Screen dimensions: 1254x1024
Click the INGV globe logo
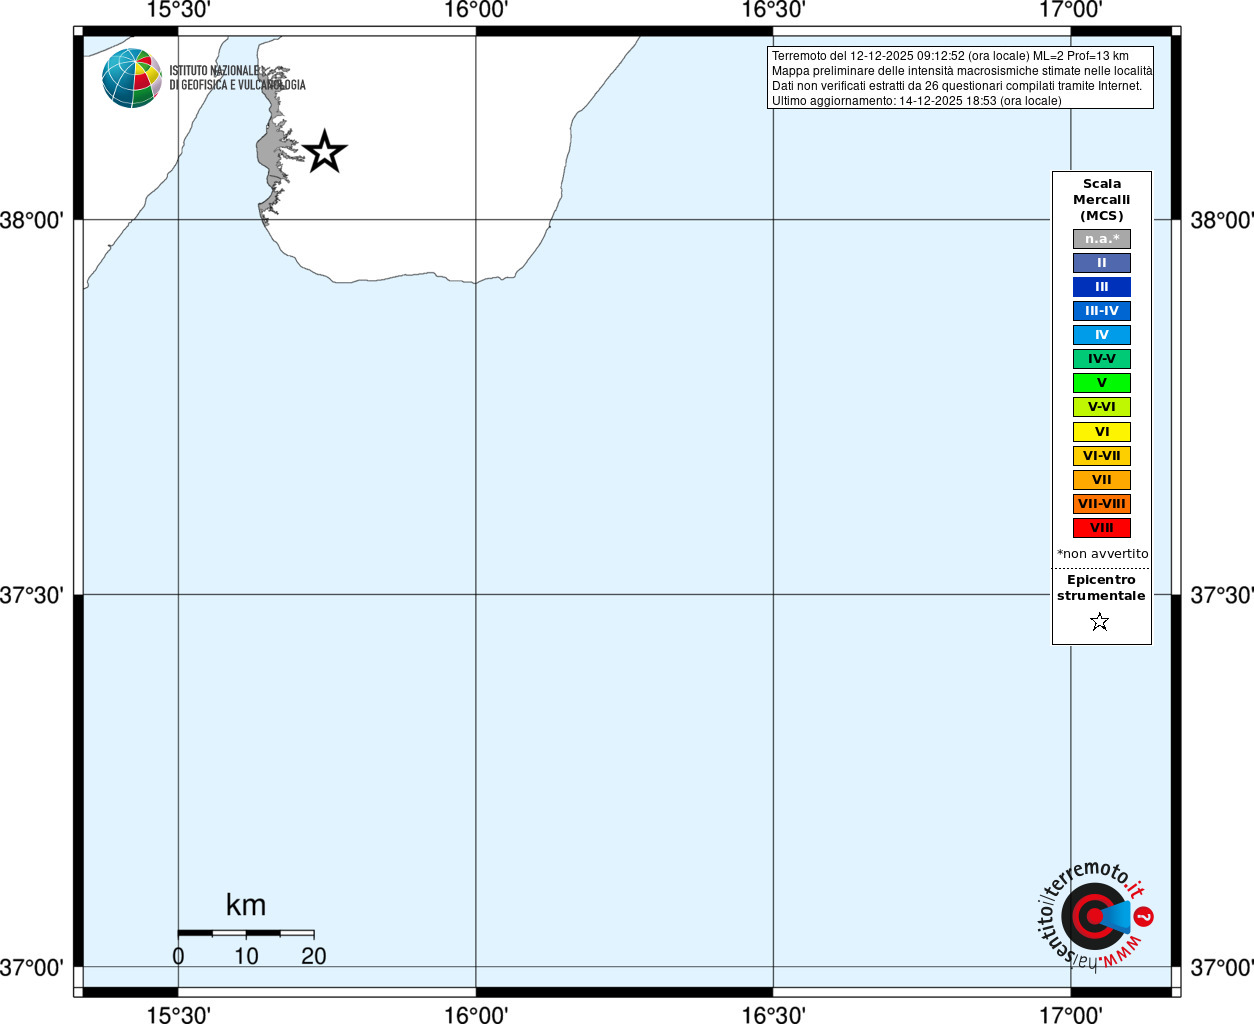132,78
